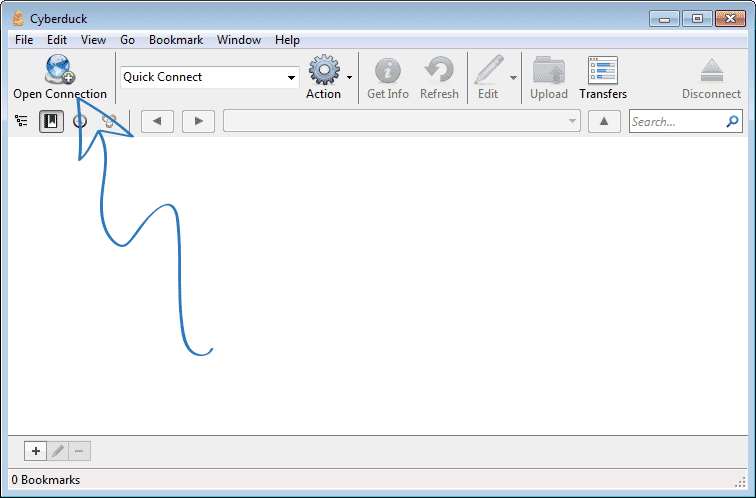Open the Window menu
756x498 pixels.
[239, 40]
